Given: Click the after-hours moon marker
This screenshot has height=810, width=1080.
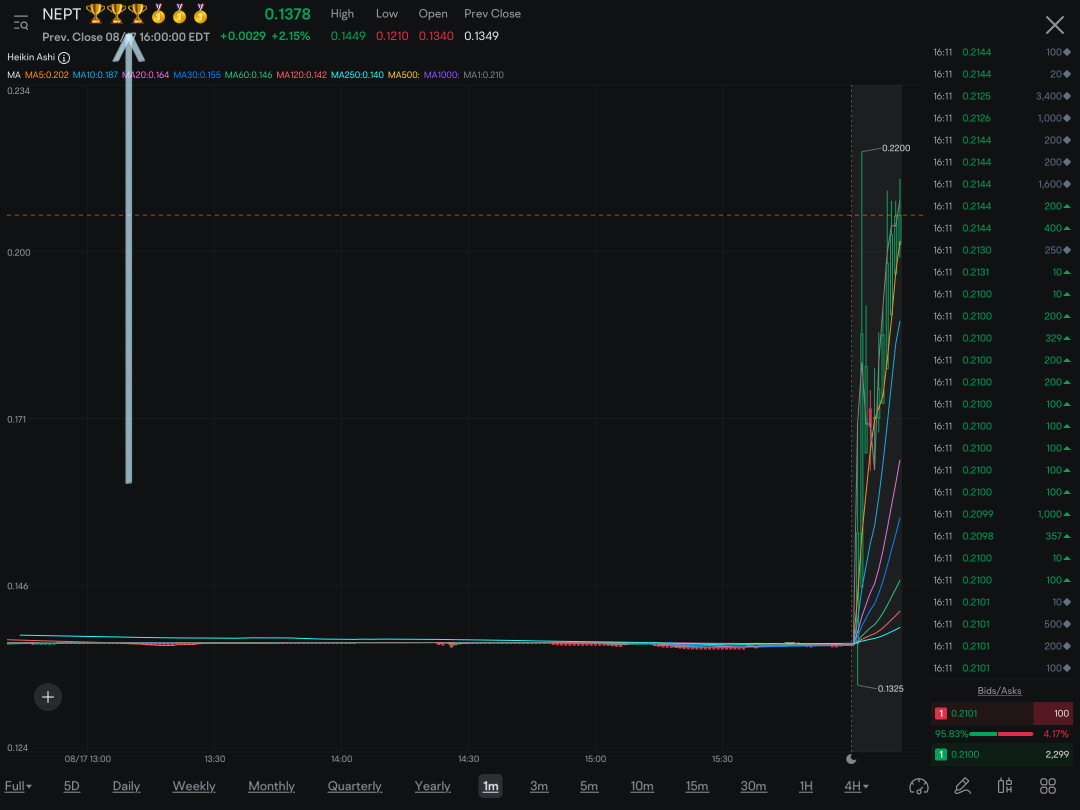Looking at the screenshot, I should pos(851,759).
